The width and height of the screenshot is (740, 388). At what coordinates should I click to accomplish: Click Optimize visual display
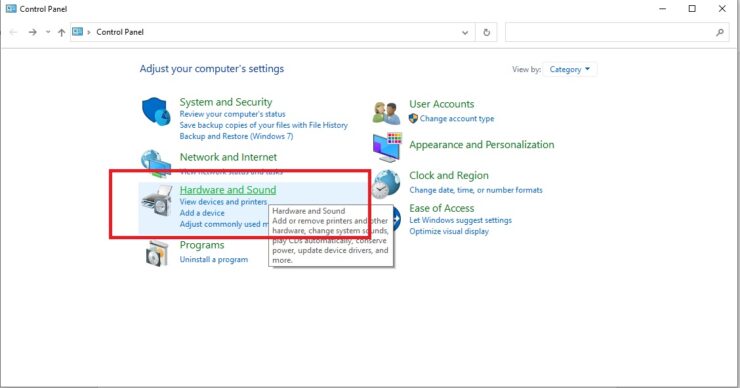click(449, 232)
